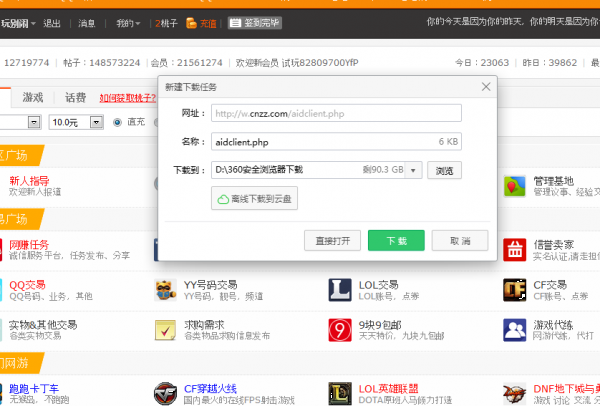Click the LOL英雄联盟 game icon
Image resolution: width=600 pixels, height=406 pixels.
340,393
